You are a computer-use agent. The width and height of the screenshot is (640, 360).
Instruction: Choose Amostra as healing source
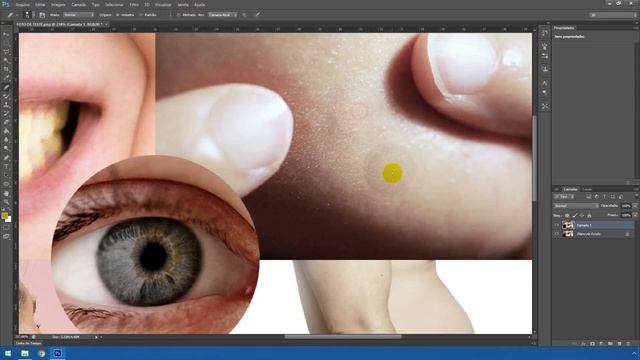click(x=125, y=15)
